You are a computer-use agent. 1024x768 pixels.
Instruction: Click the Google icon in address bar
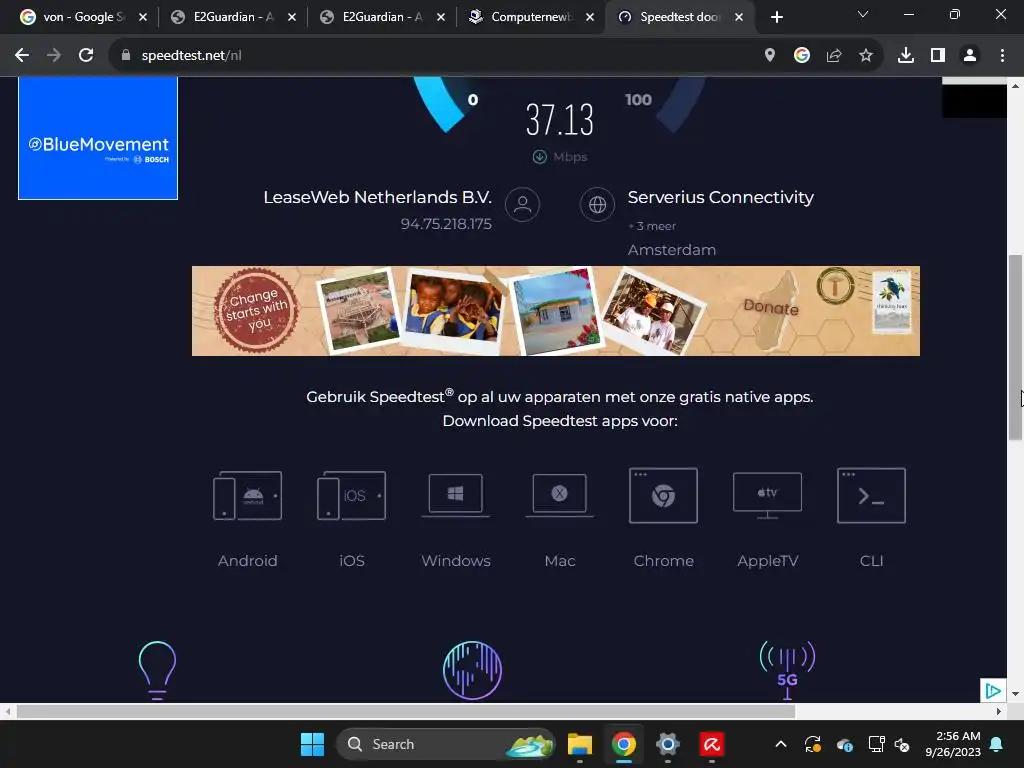(802, 56)
